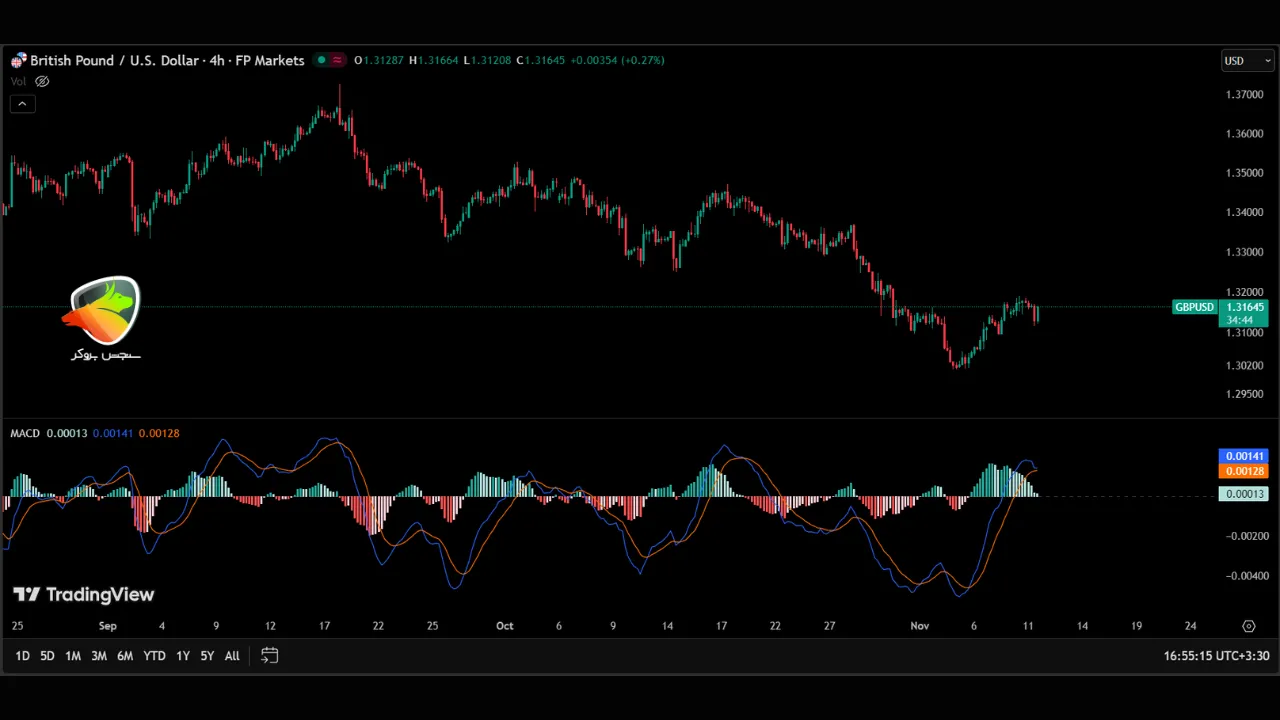The height and width of the screenshot is (720, 1280).
Task: Select the 5D time range
Action: pyautogui.click(x=47, y=656)
